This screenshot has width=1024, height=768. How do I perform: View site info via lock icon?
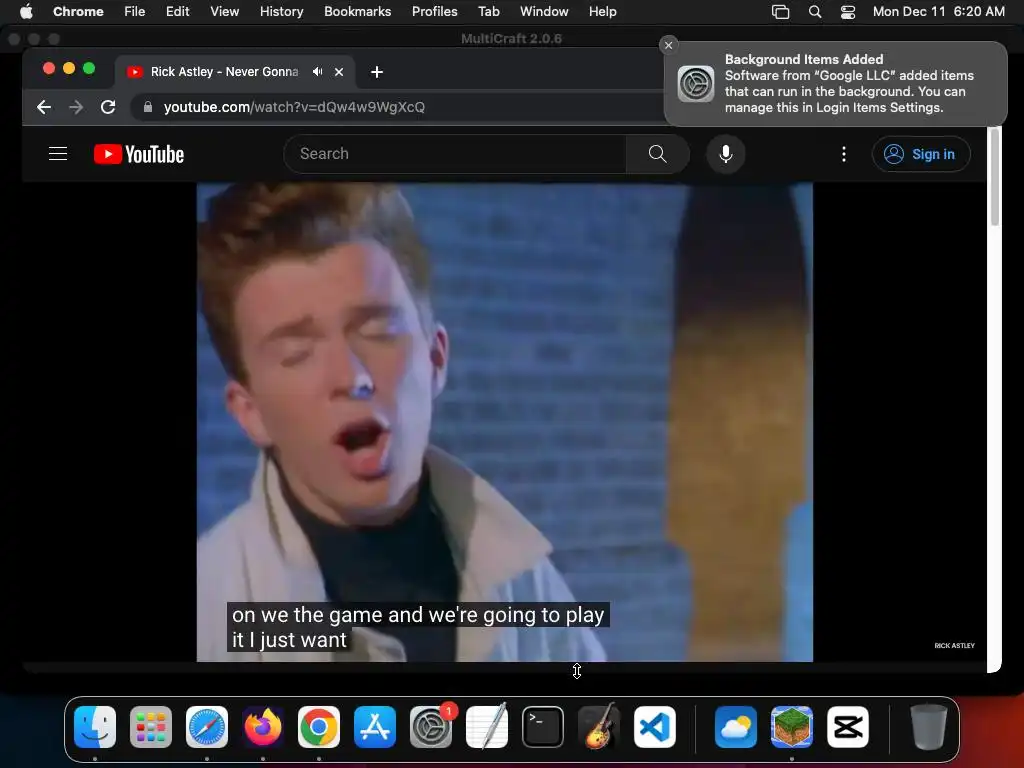coord(148,107)
